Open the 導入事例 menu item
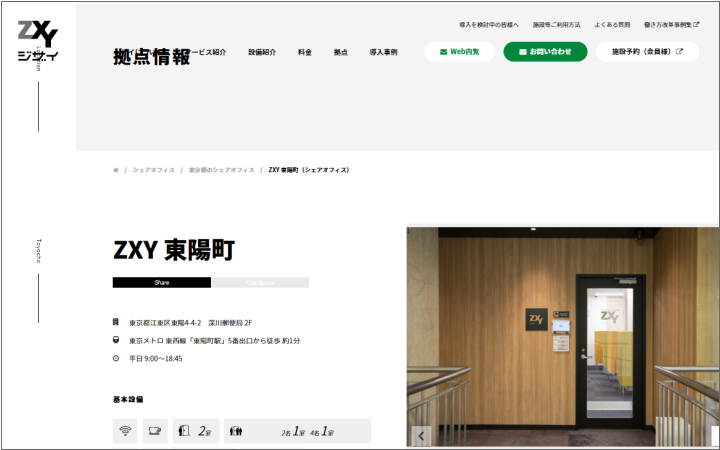This screenshot has width=720, height=450. (383, 52)
